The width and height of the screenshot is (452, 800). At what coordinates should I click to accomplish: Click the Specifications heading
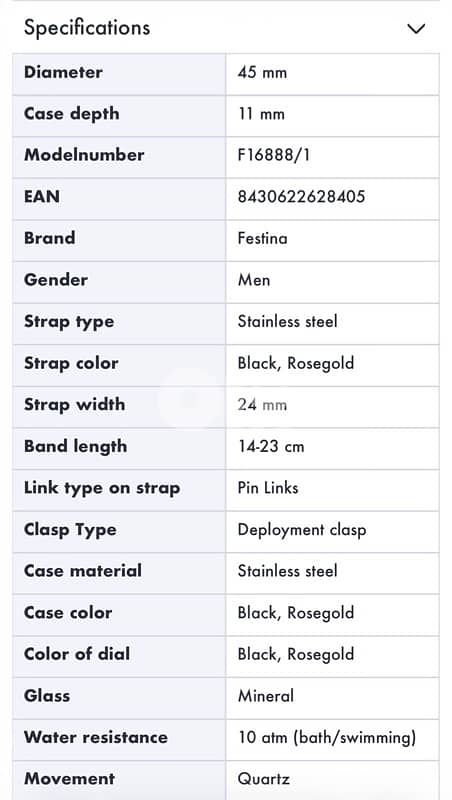(87, 28)
